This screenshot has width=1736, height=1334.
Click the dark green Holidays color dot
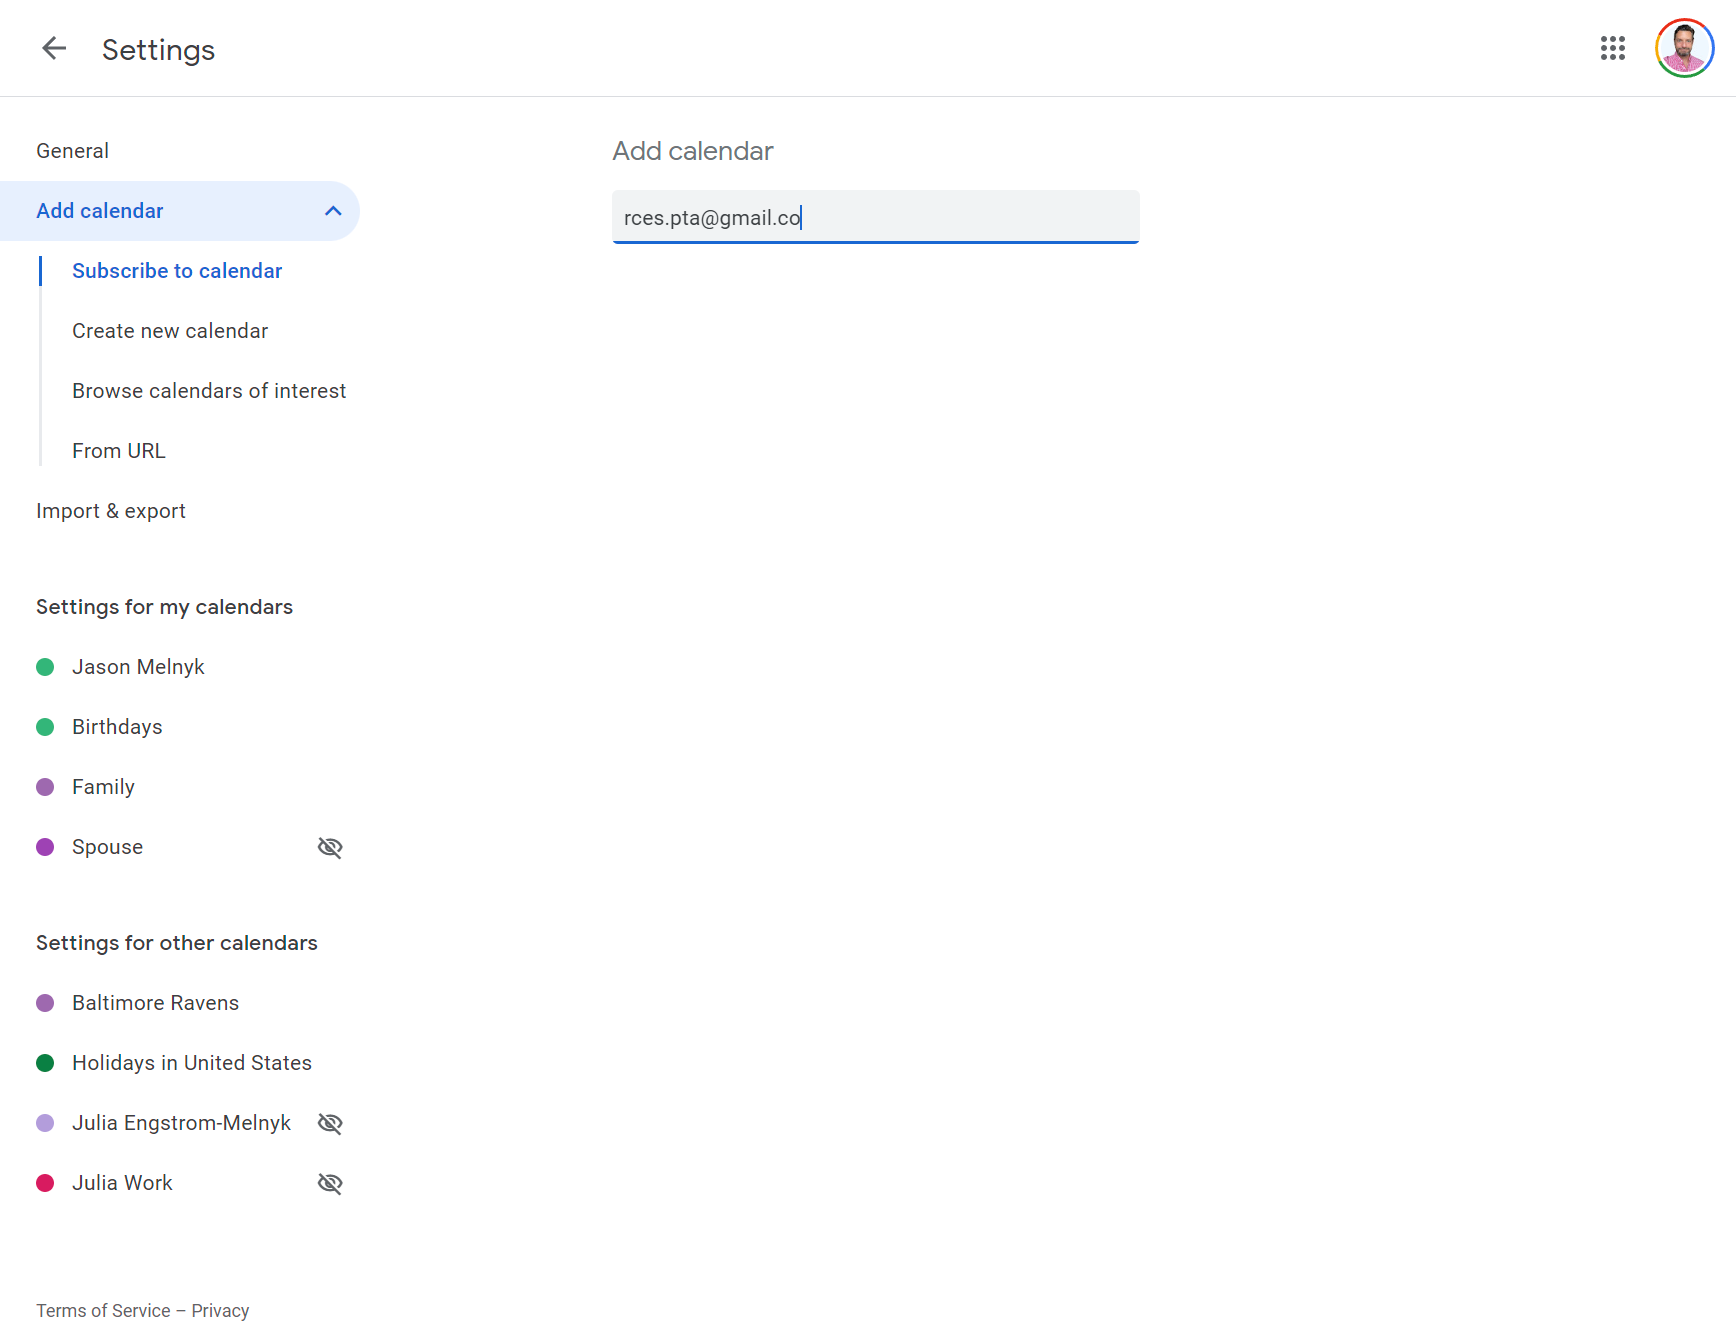click(x=45, y=1063)
